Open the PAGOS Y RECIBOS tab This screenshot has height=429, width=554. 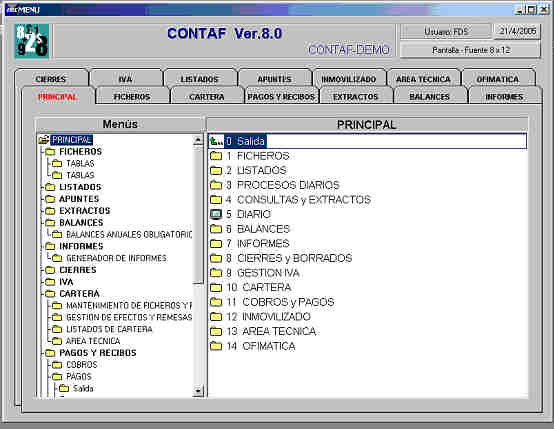point(281,96)
